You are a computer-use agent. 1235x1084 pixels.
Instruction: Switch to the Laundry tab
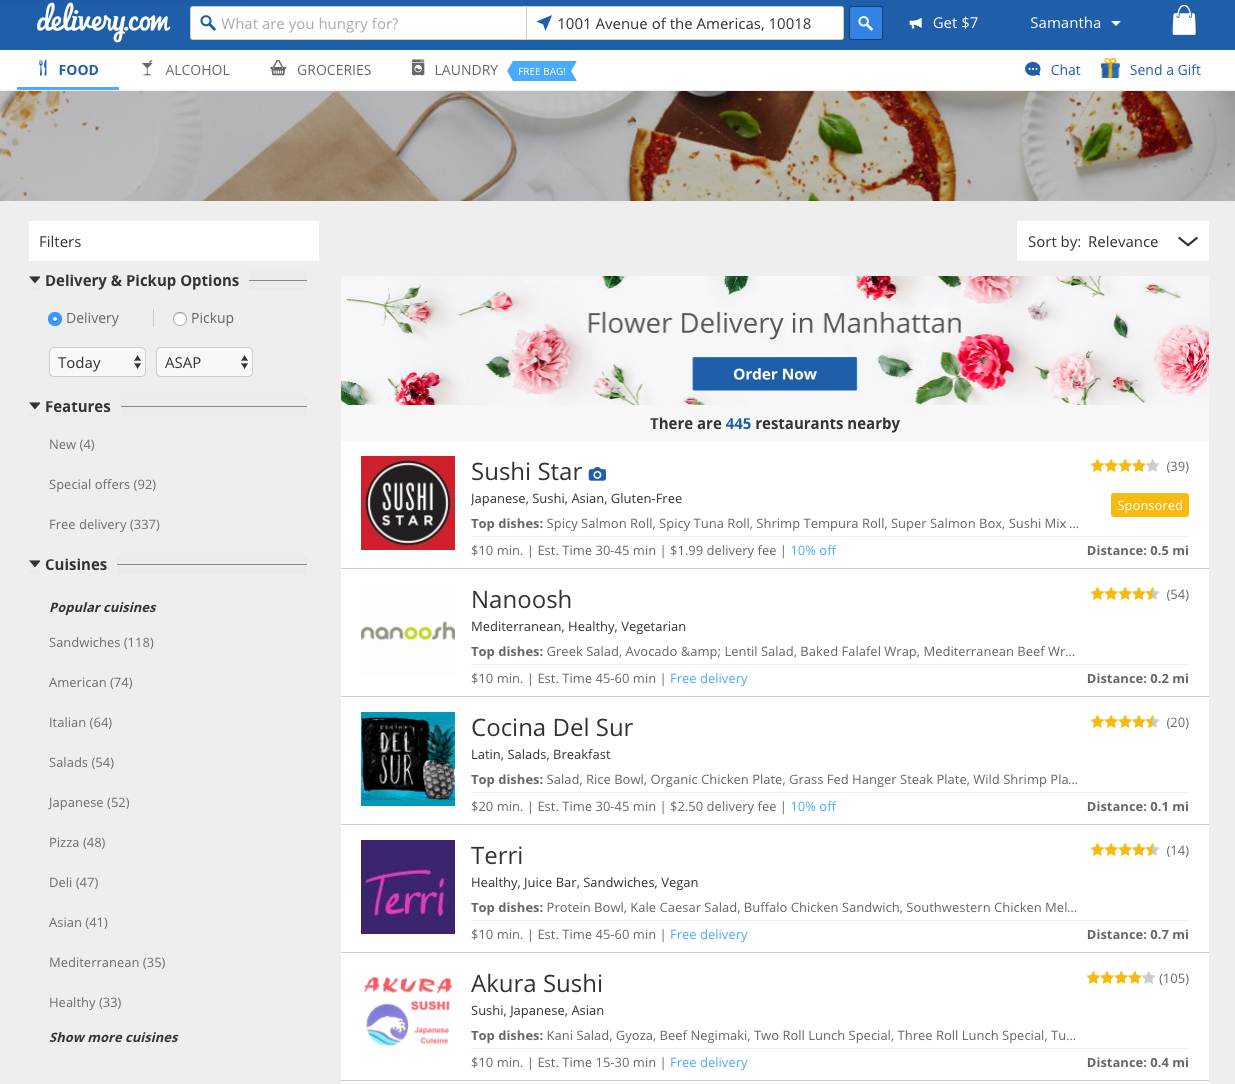(x=455, y=70)
